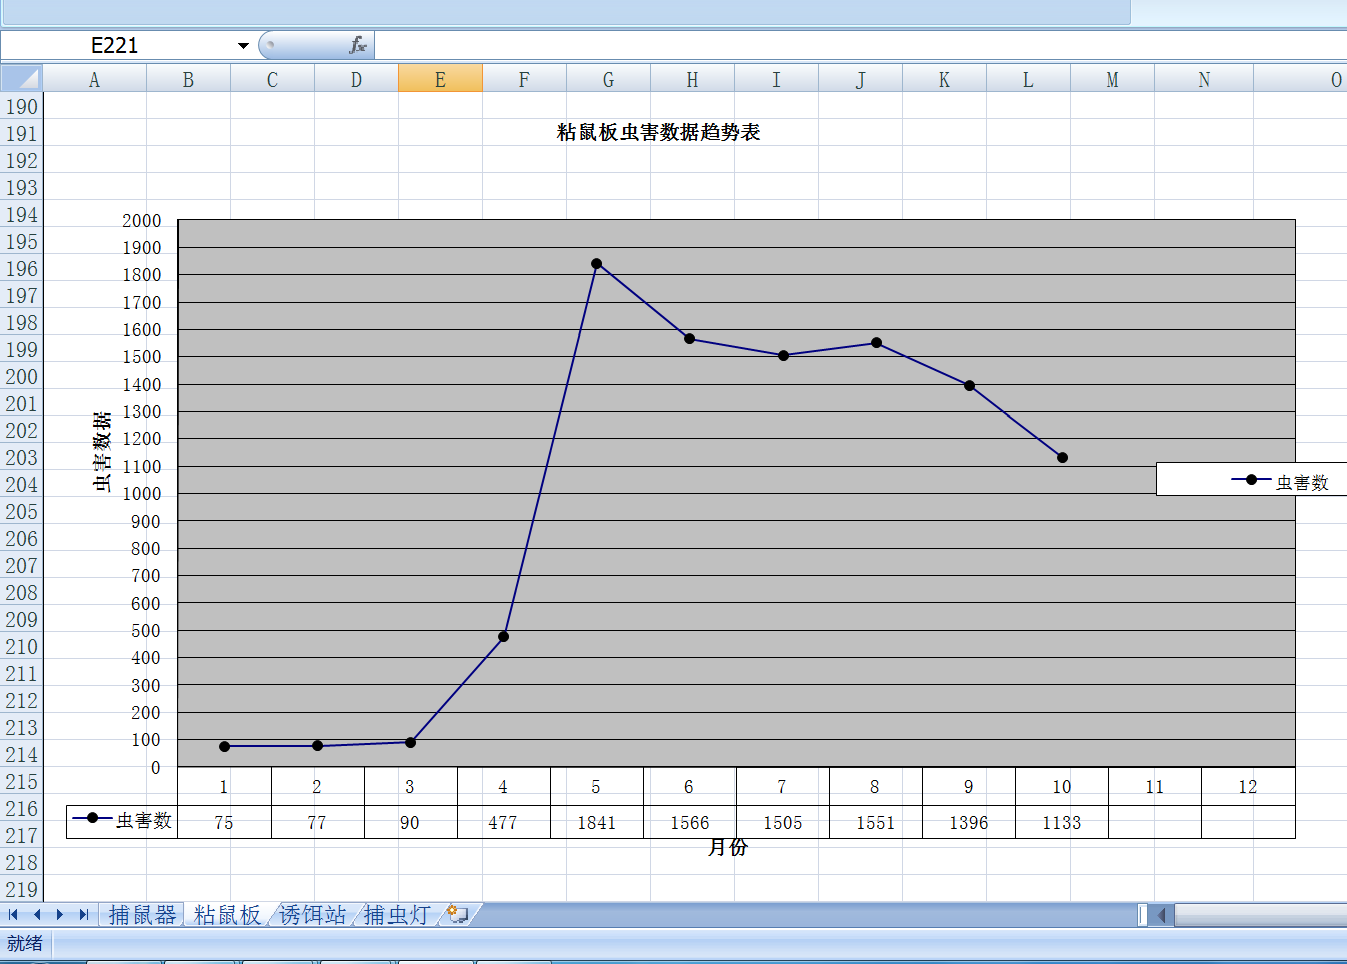The width and height of the screenshot is (1347, 964).
Task: Jump to first sheet with navigation arrow
Action: click(x=13, y=914)
